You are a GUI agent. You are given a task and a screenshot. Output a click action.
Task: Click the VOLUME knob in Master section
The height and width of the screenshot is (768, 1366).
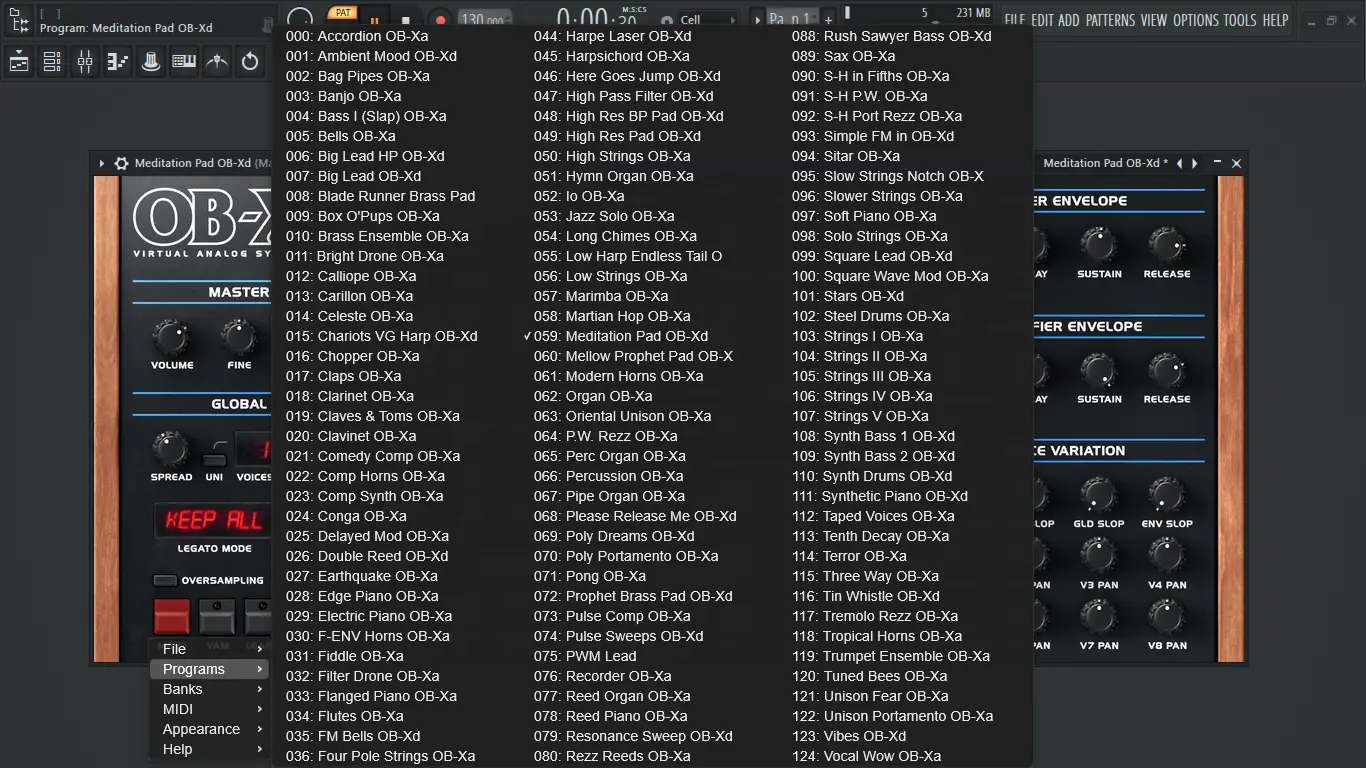tap(172, 337)
